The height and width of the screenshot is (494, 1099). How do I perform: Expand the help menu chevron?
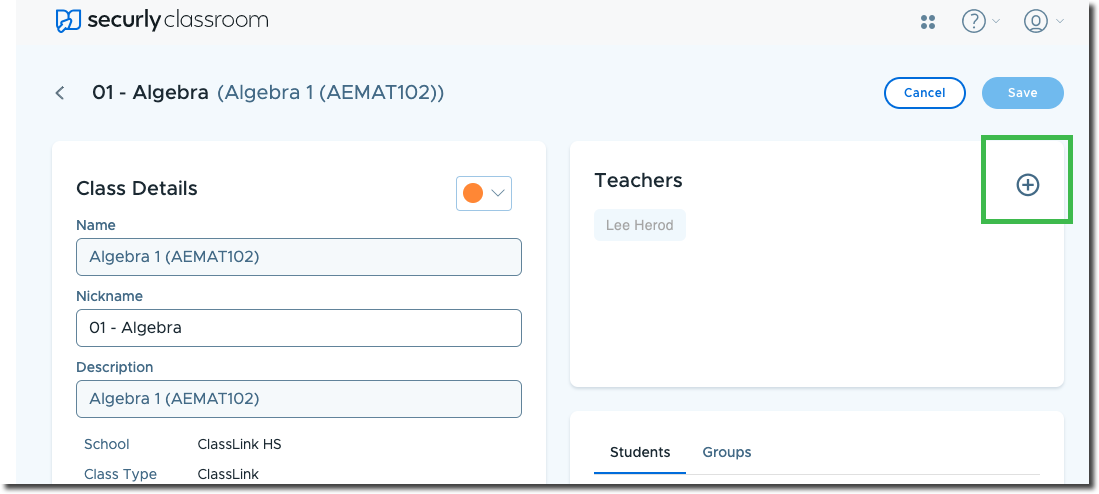(x=996, y=21)
